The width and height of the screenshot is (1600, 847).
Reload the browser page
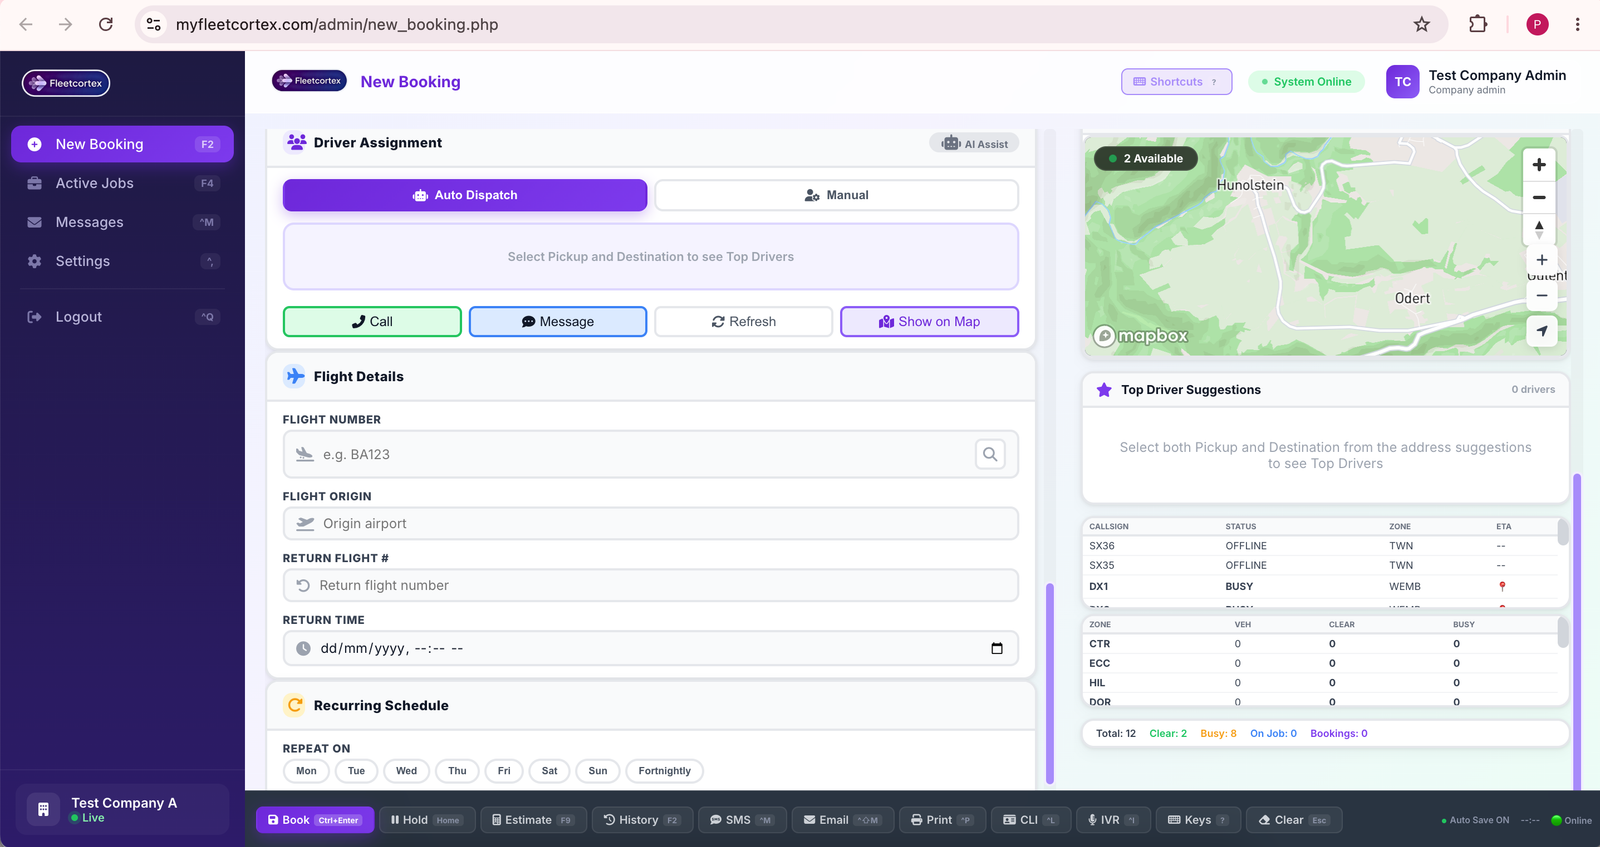[x=106, y=24]
